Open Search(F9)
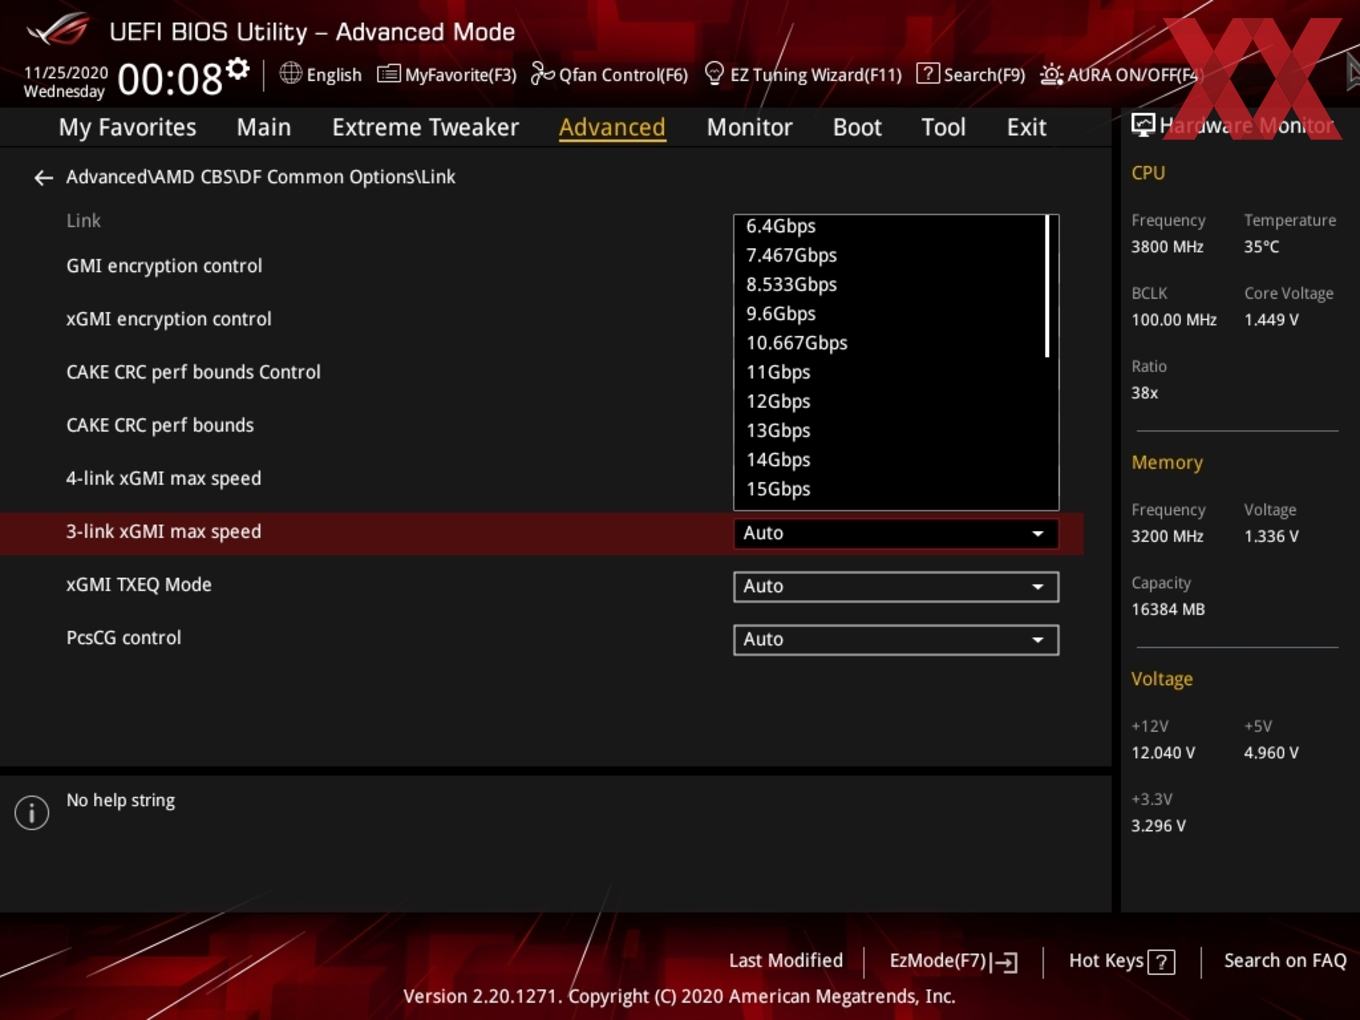The width and height of the screenshot is (1360, 1020). [971, 74]
